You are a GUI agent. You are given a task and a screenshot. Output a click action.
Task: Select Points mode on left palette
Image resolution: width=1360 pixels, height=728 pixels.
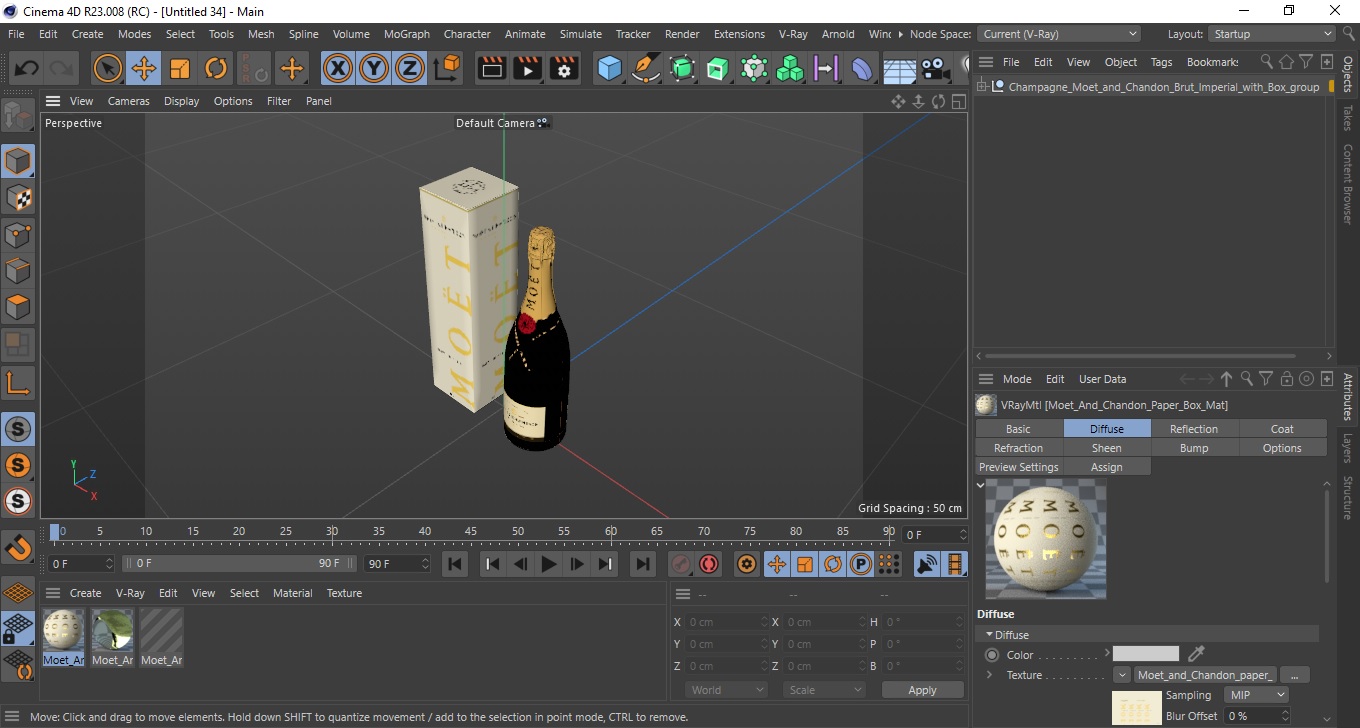tap(18, 235)
